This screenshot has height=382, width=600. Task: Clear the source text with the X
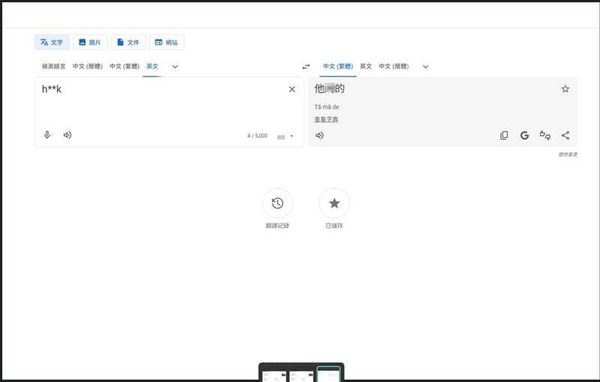click(292, 89)
